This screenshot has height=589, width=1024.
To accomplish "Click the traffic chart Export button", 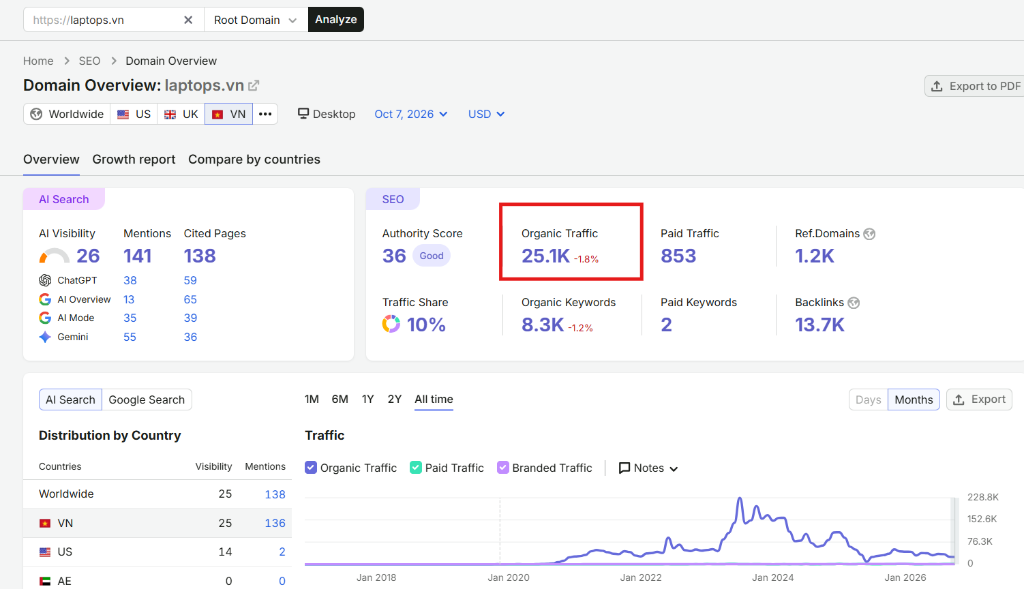I will [979, 400].
